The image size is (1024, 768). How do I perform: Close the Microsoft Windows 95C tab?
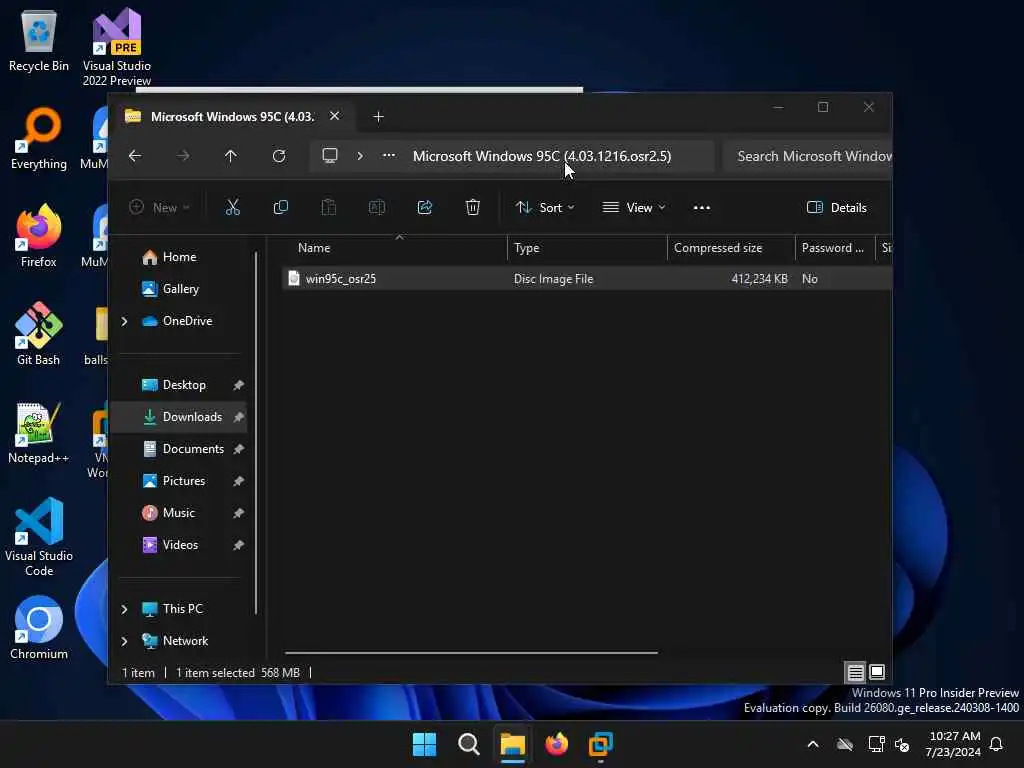pyautogui.click(x=334, y=116)
